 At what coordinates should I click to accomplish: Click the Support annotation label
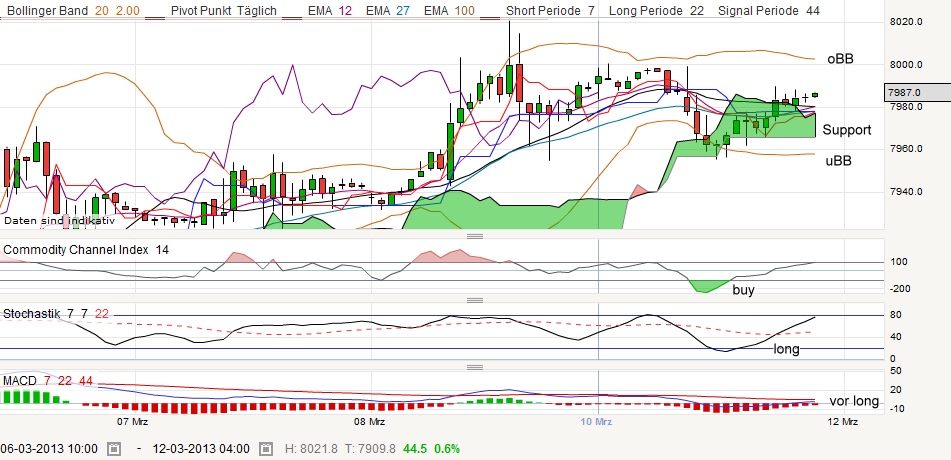pyautogui.click(x=847, y=130)
